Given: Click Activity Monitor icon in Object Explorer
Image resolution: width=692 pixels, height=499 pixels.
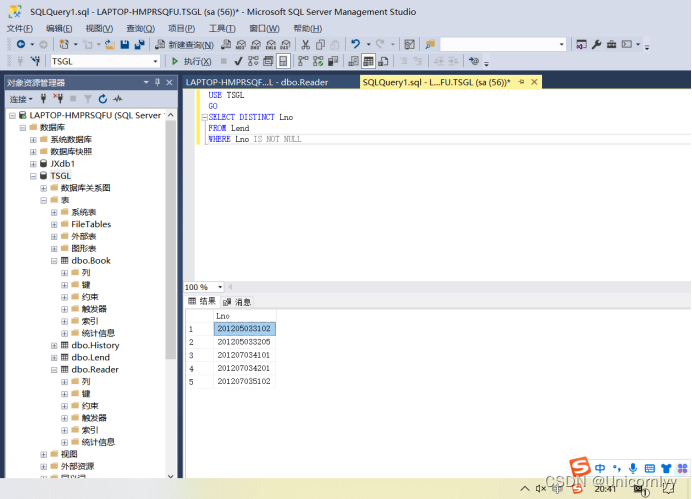Looking at the screenshot, I should (x=117, y=99).
